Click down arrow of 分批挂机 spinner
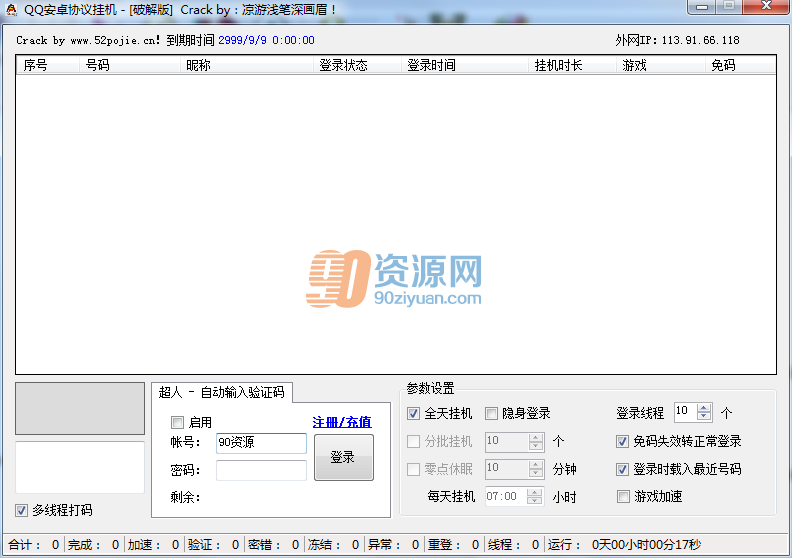This screenshot has width=792, height=558. click(x=535, y=446)
